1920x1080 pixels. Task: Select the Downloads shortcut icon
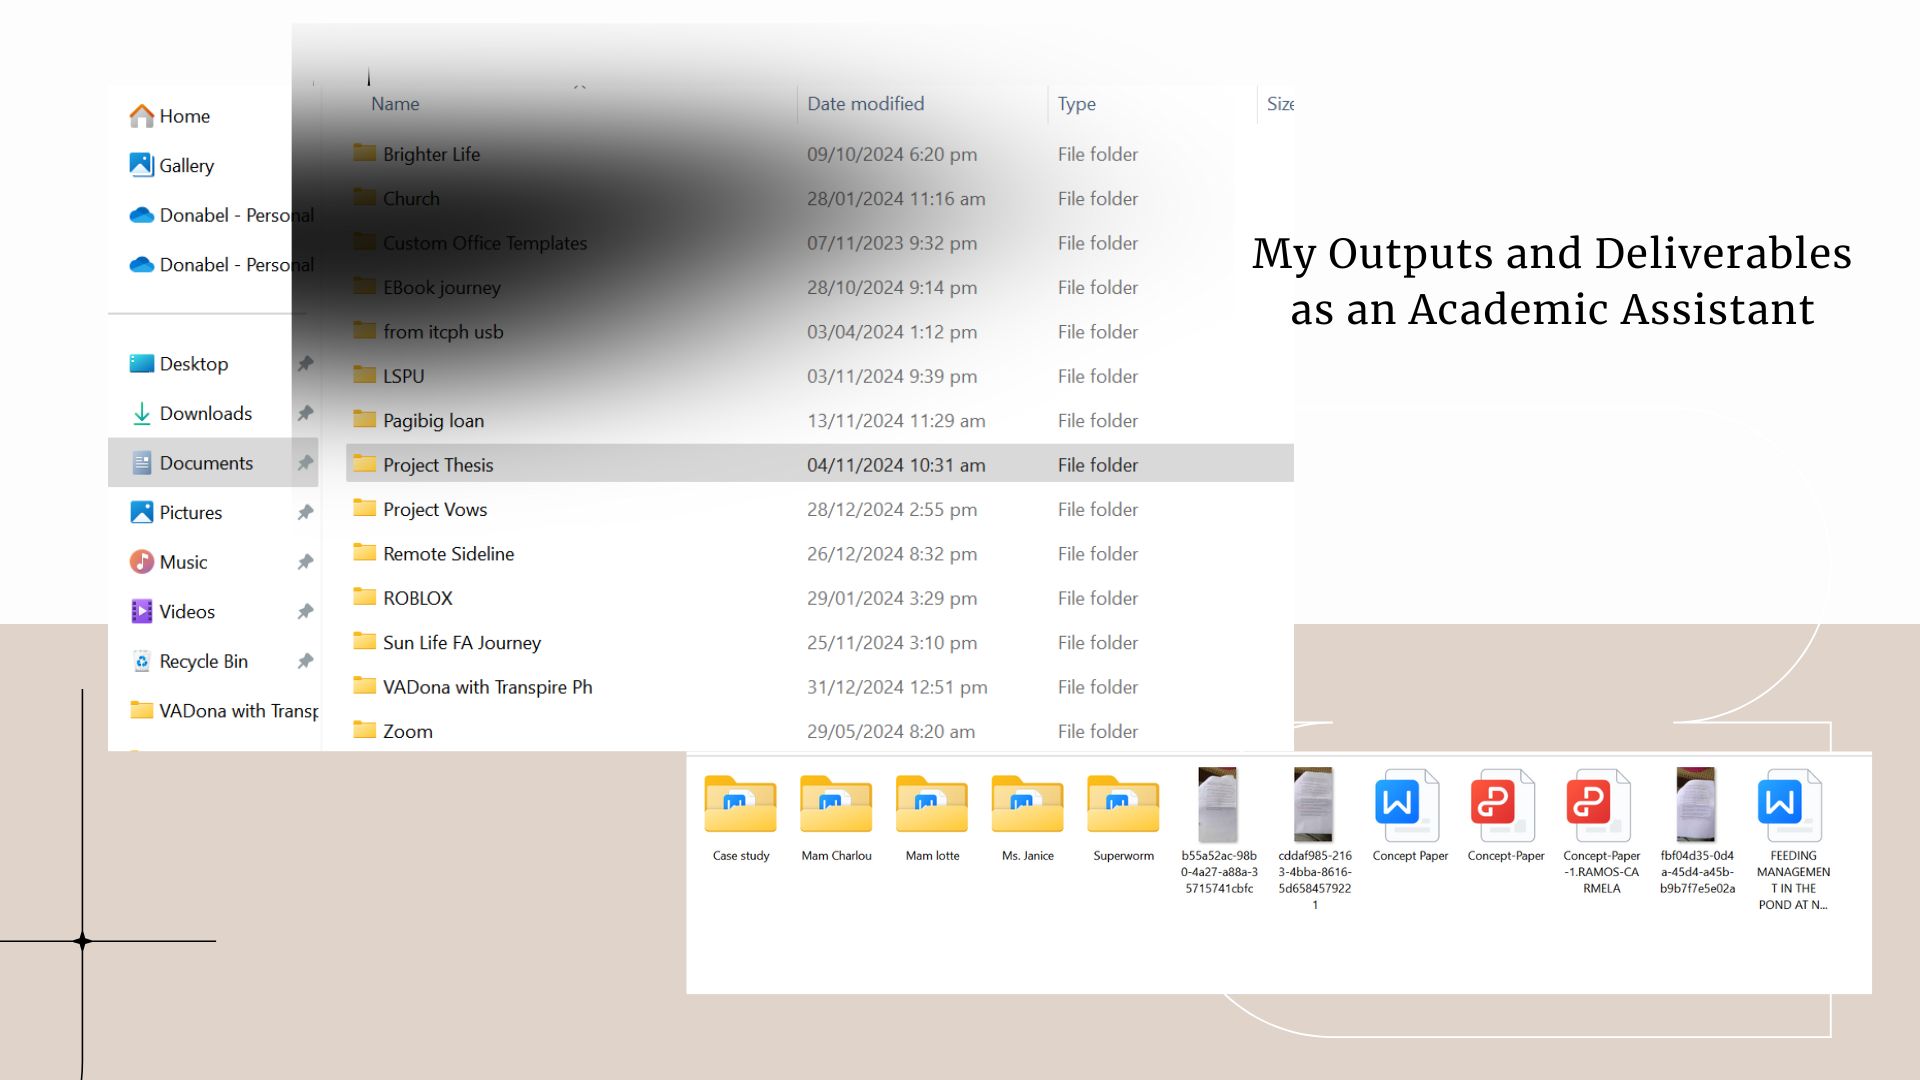pos(142,414)
